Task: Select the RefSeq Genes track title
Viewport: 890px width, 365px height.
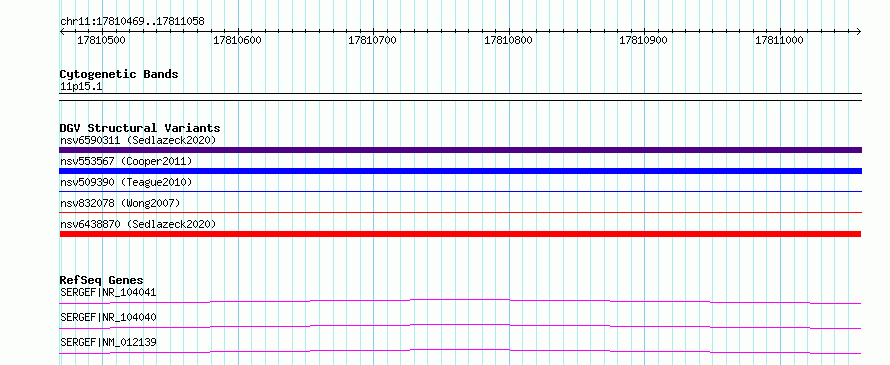Action: pyautogui.click(x=102, y=280)
